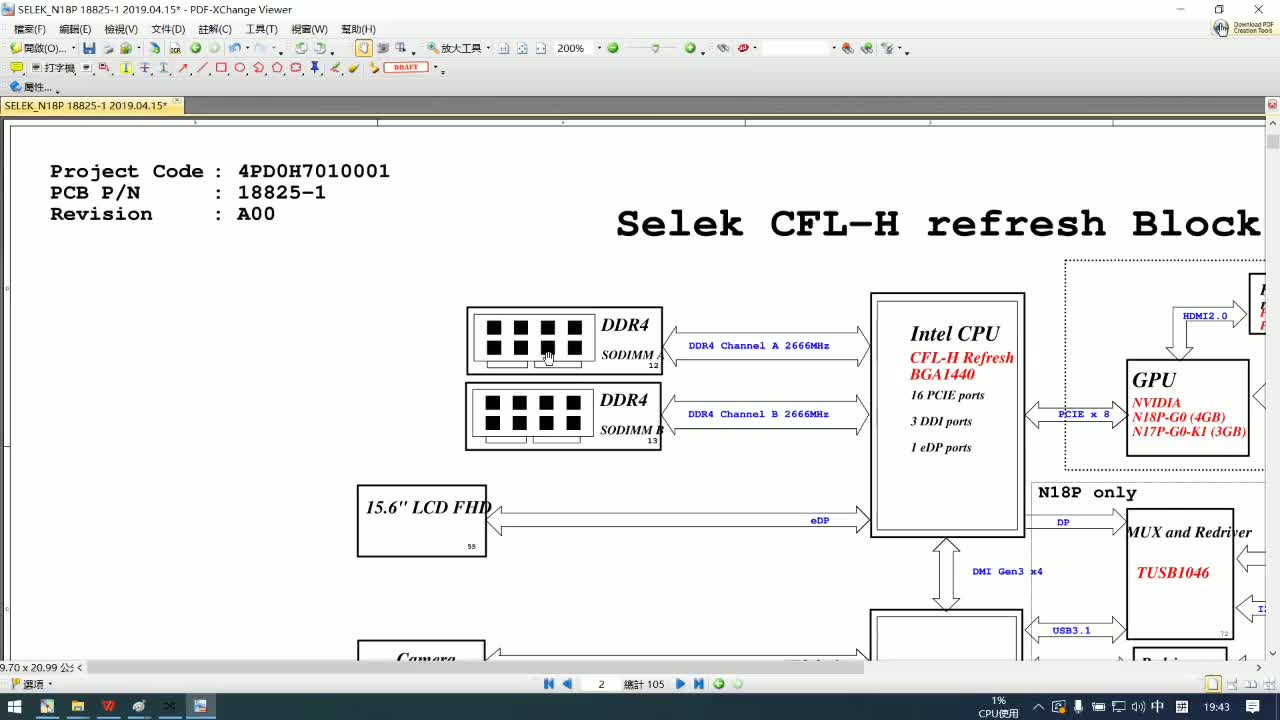Open the 註解(C) menu

coord(215,29)
